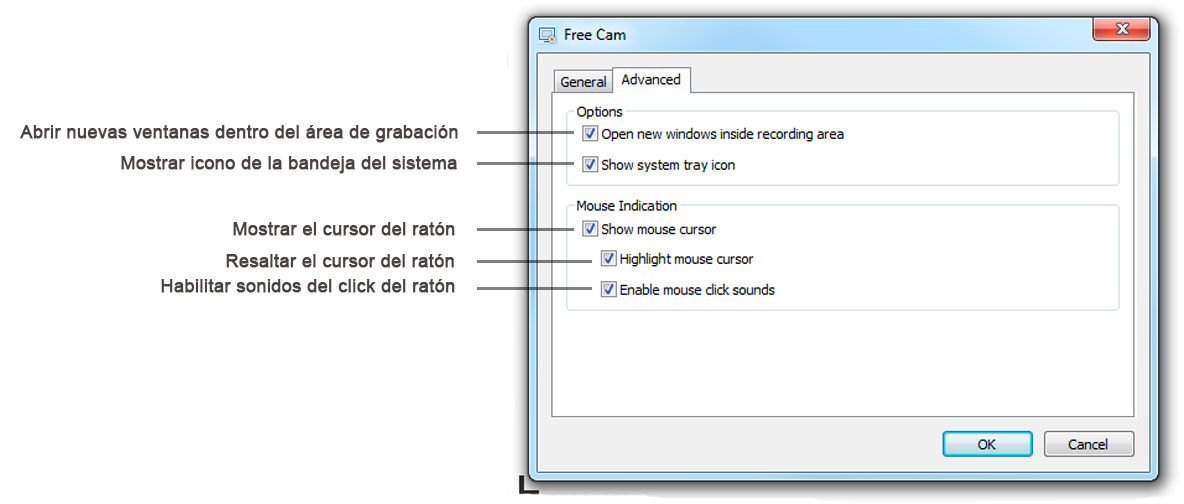Click the 'Habilitar sonidos del click' annotation
Screen dimensions: 1184x504
308,287
